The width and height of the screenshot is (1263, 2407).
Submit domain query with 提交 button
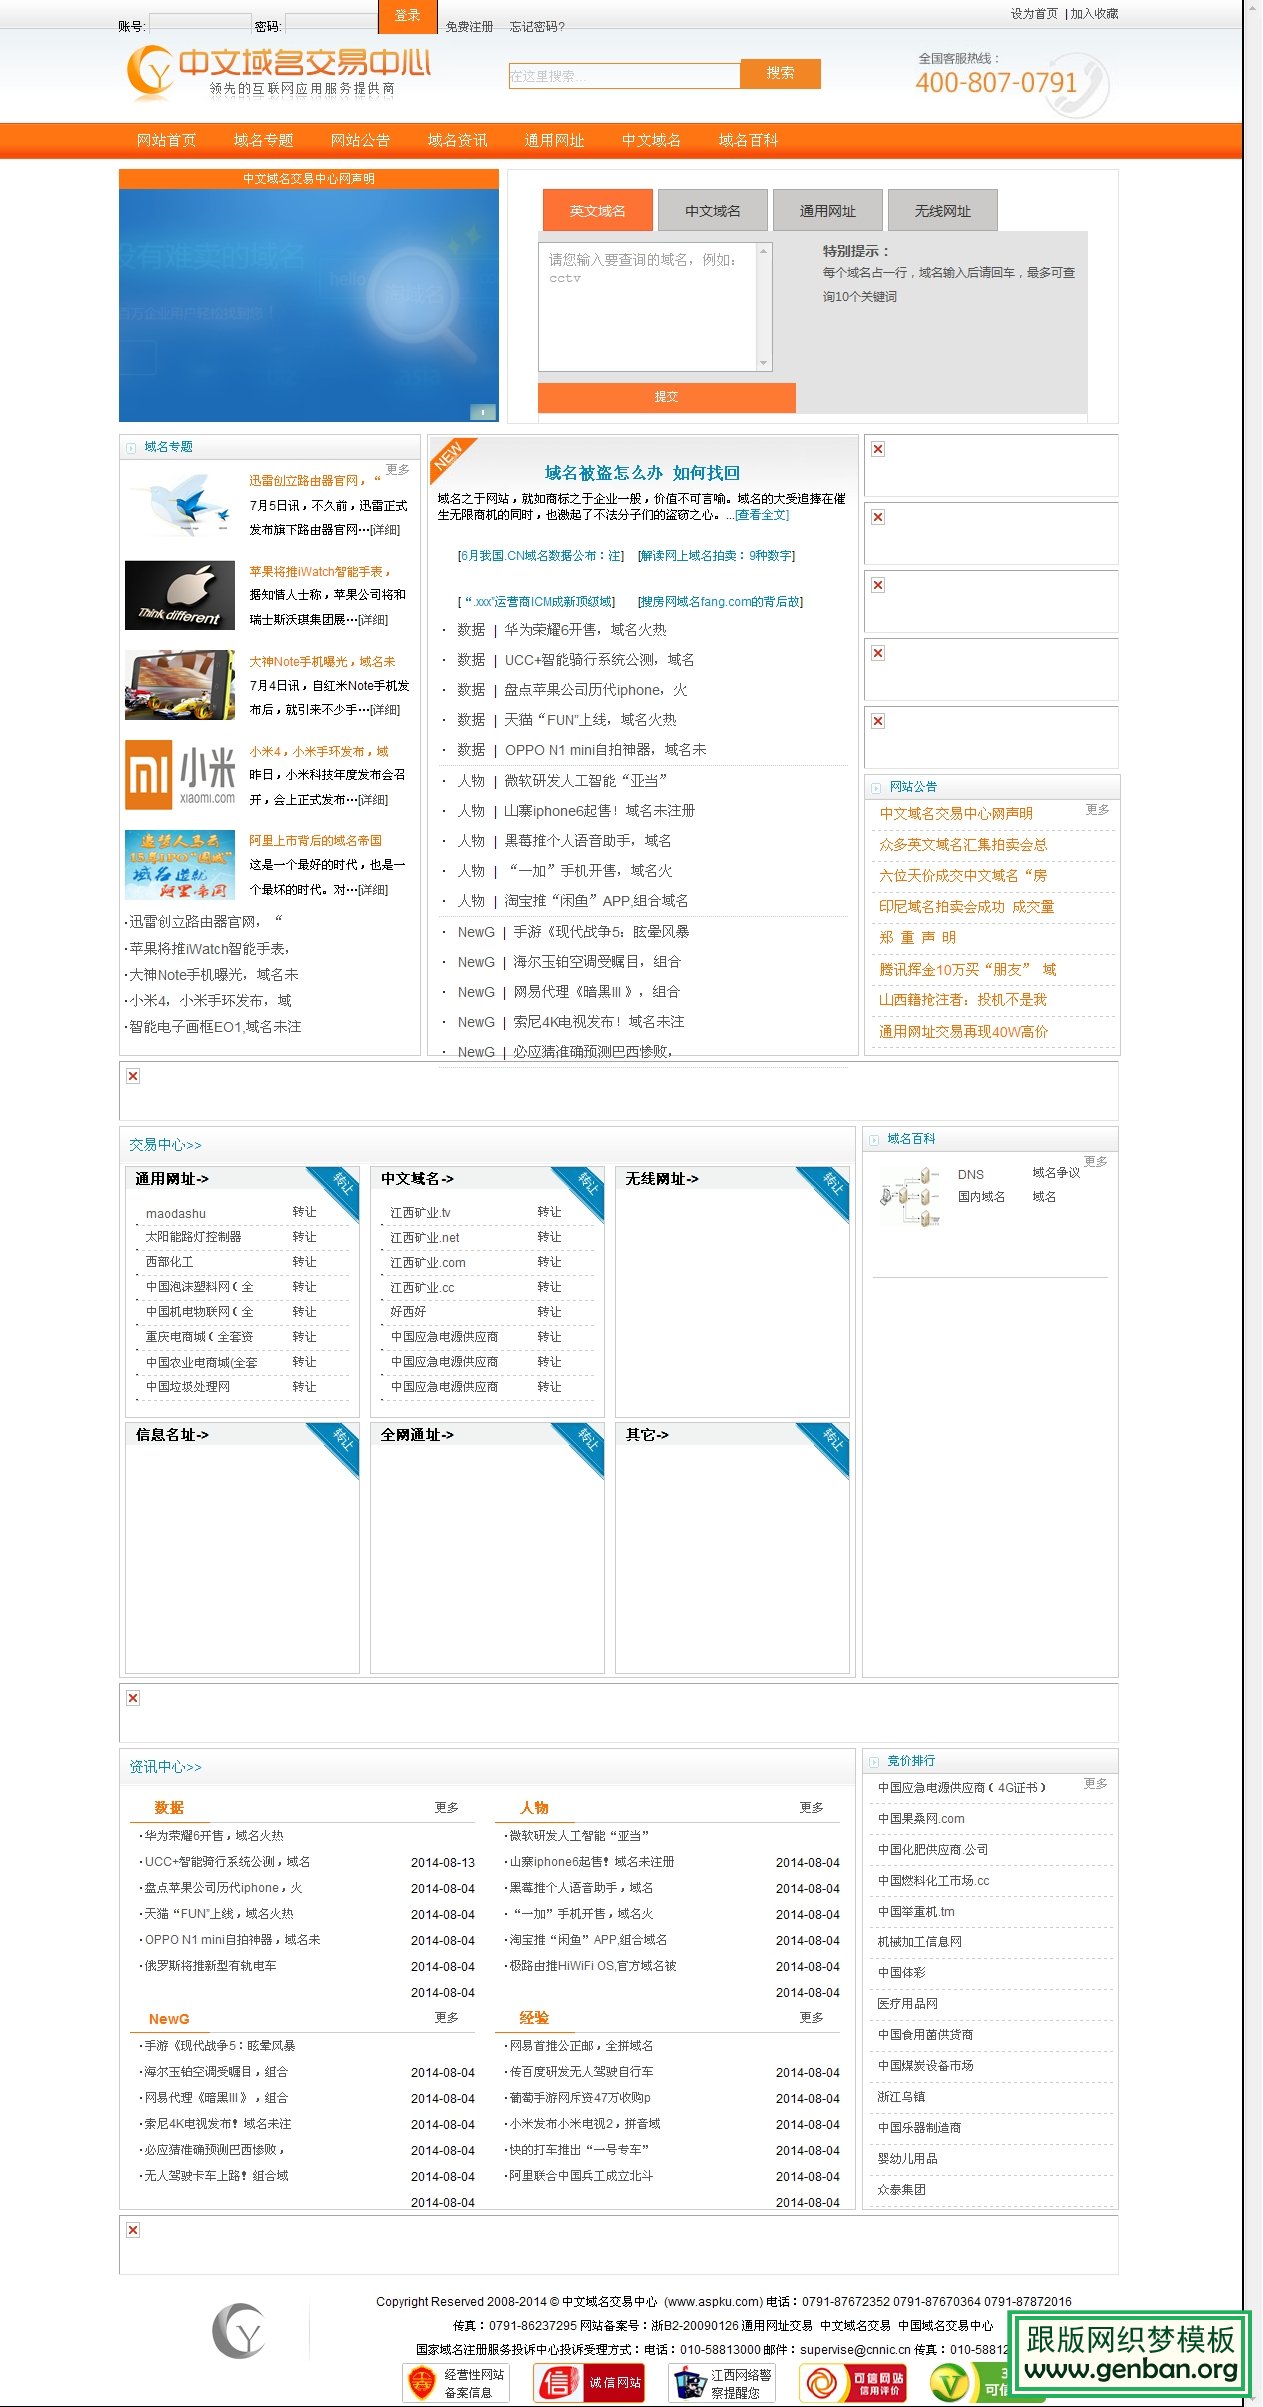pos(666,397)
